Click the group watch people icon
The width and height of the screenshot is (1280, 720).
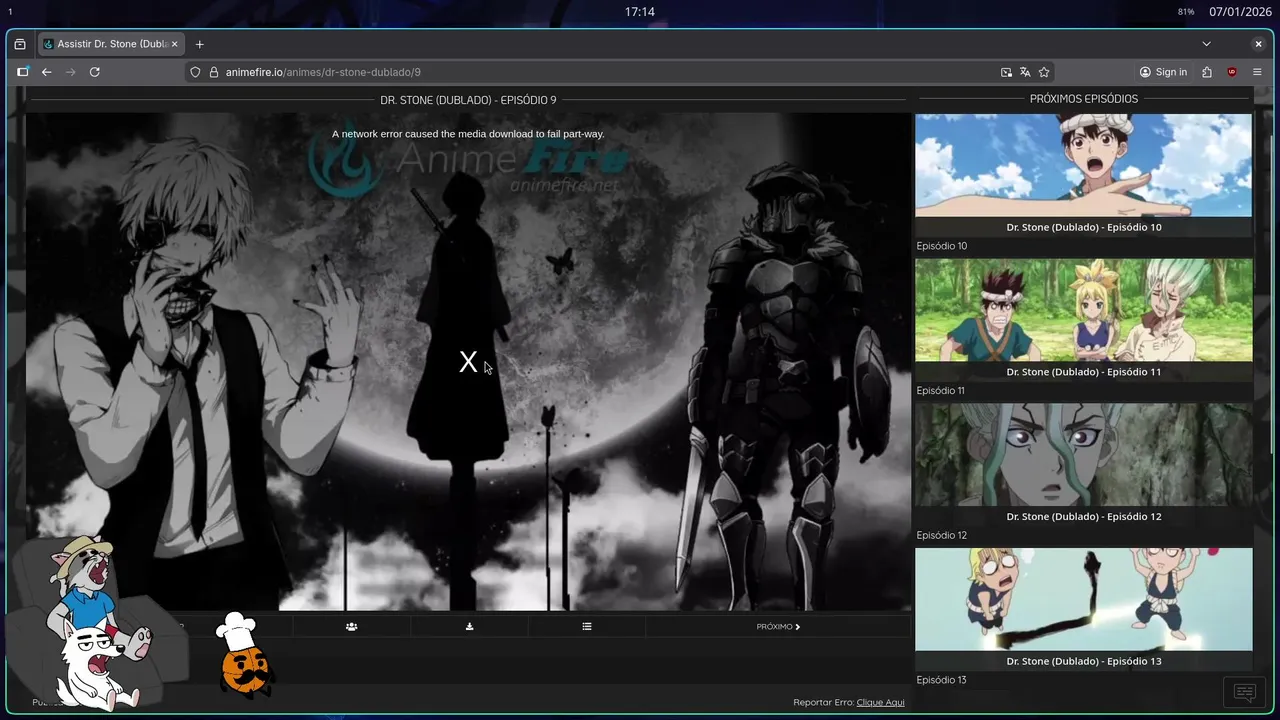(x=351, y=627)
